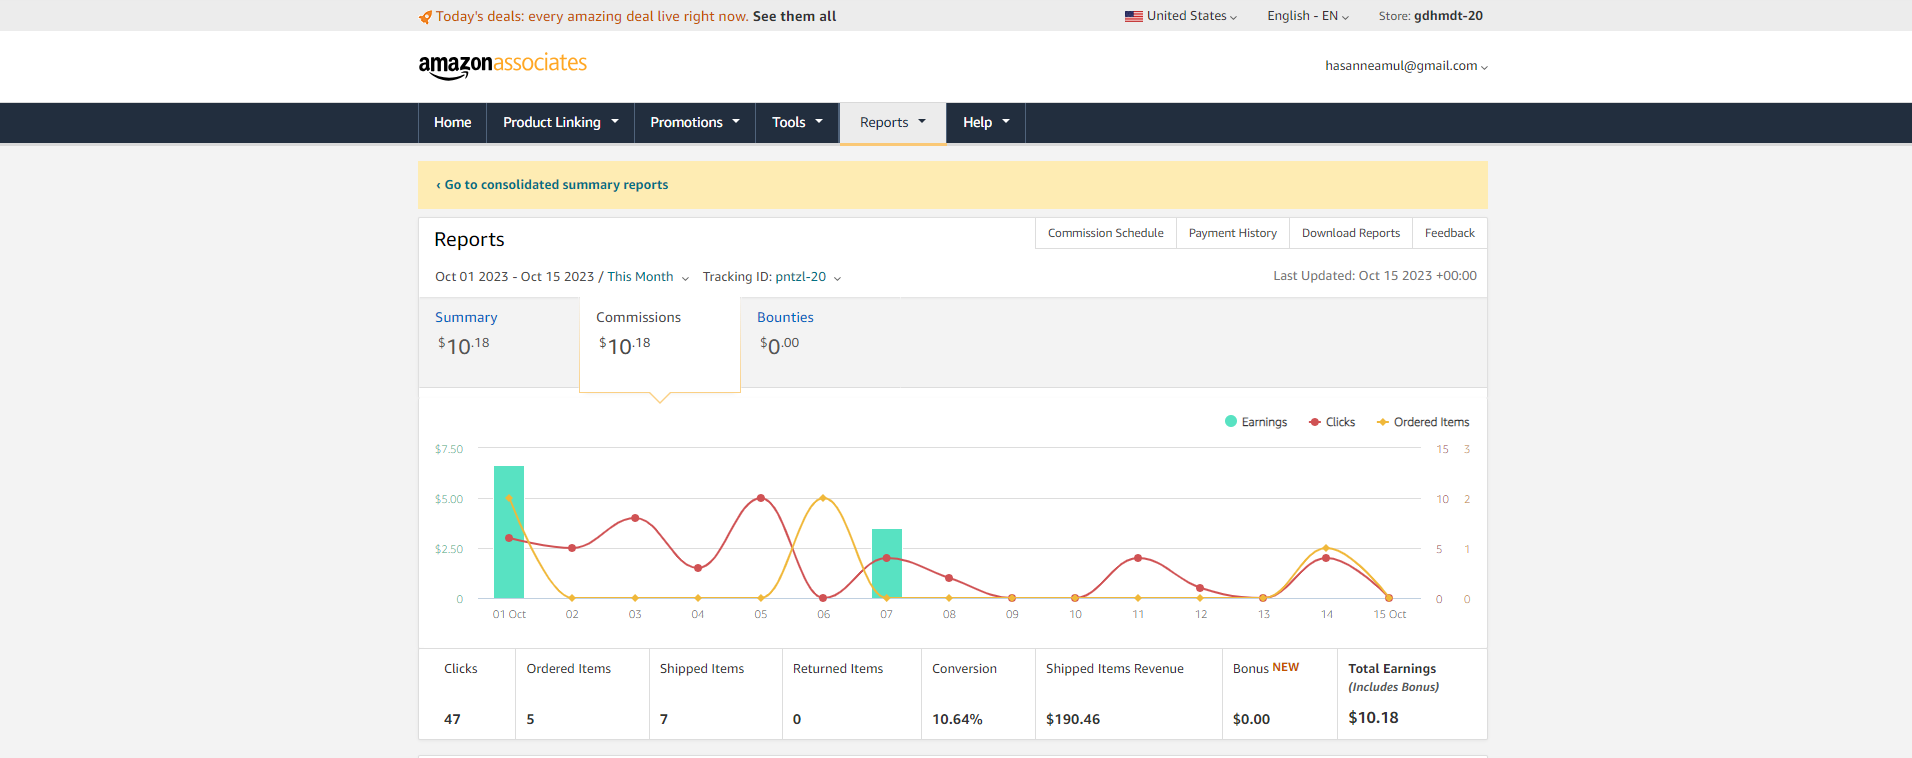Click the Download Reports button

pos(1351,233)
